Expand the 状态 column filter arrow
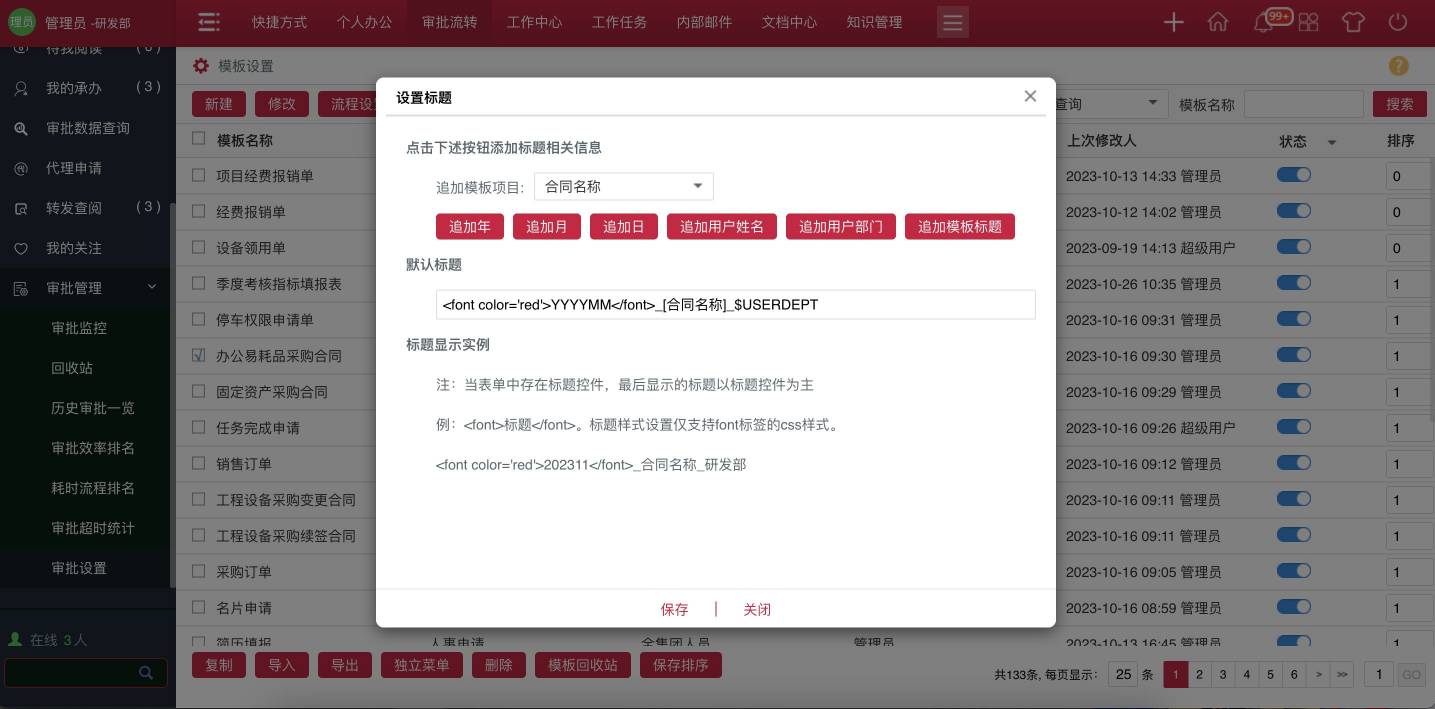The image size is (1435, 709). (1331, 142)
